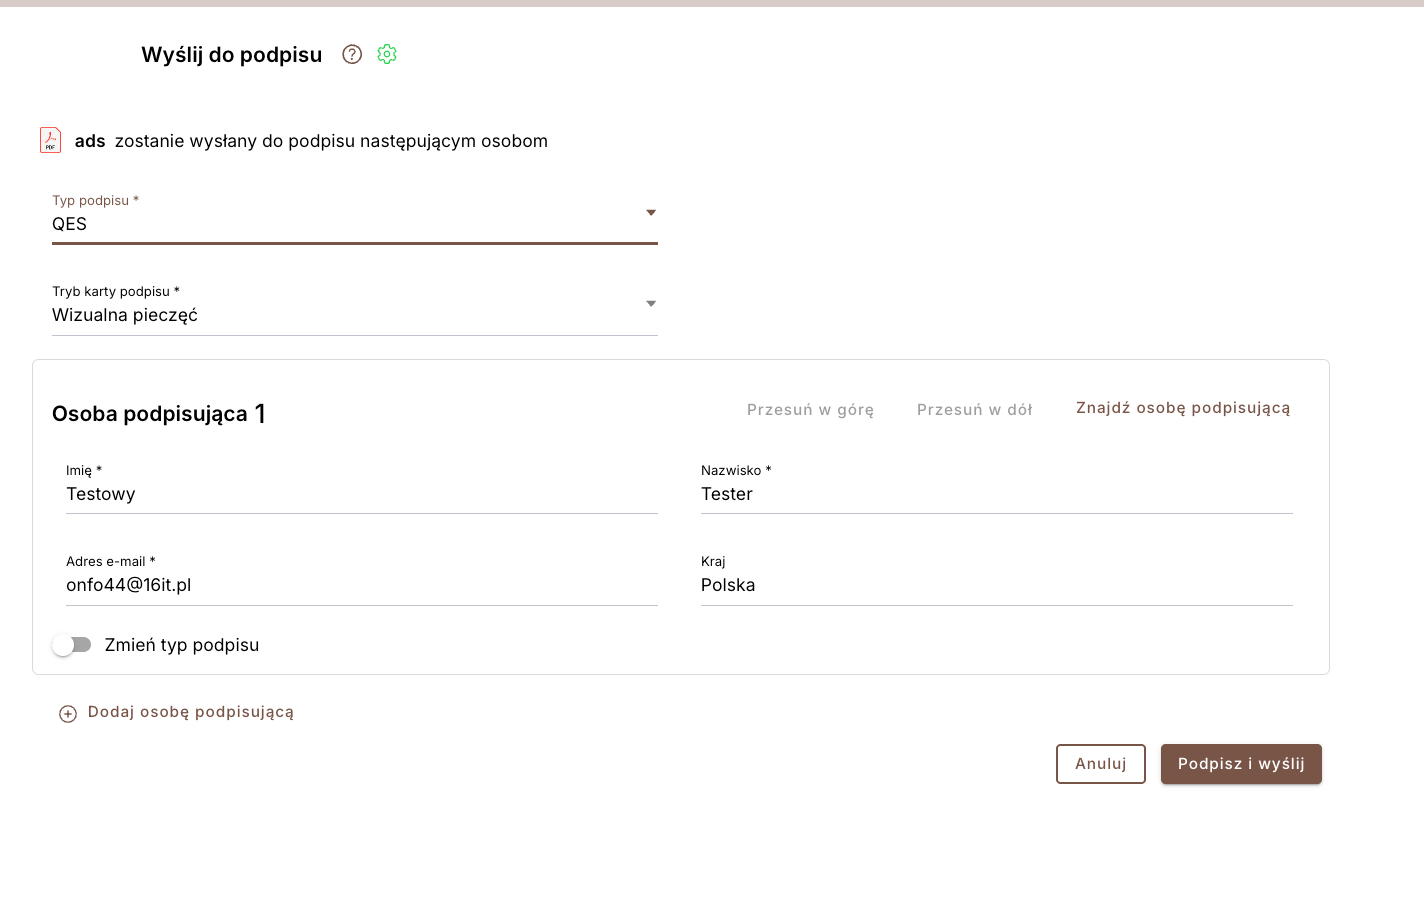Click the Zmień typ podpisu label
The width and height of the screenshot is (1424, 903).
(x=182, y=645)
